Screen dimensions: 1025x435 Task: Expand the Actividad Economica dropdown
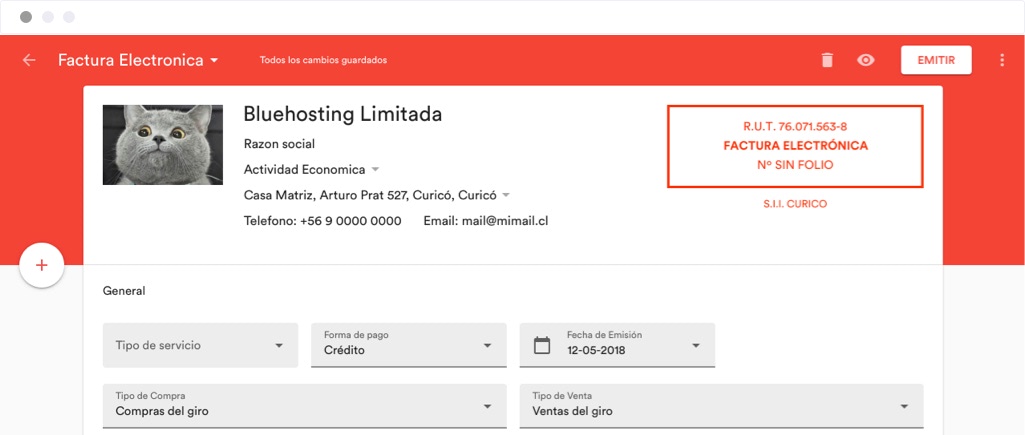tap(311, 169)
